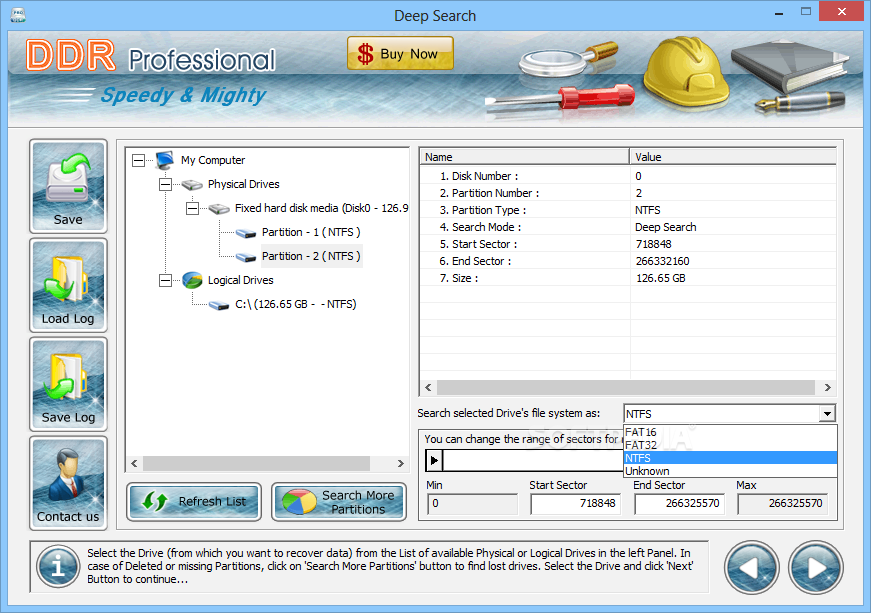Open Contact us support button
The width and height of the screenshot is (871, 613).
click(x=68, y=483)
